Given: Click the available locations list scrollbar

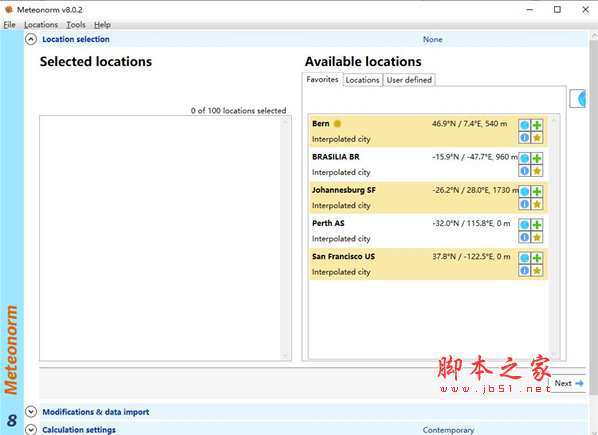Looking at the screenshot, I should (x=554, y=236).
